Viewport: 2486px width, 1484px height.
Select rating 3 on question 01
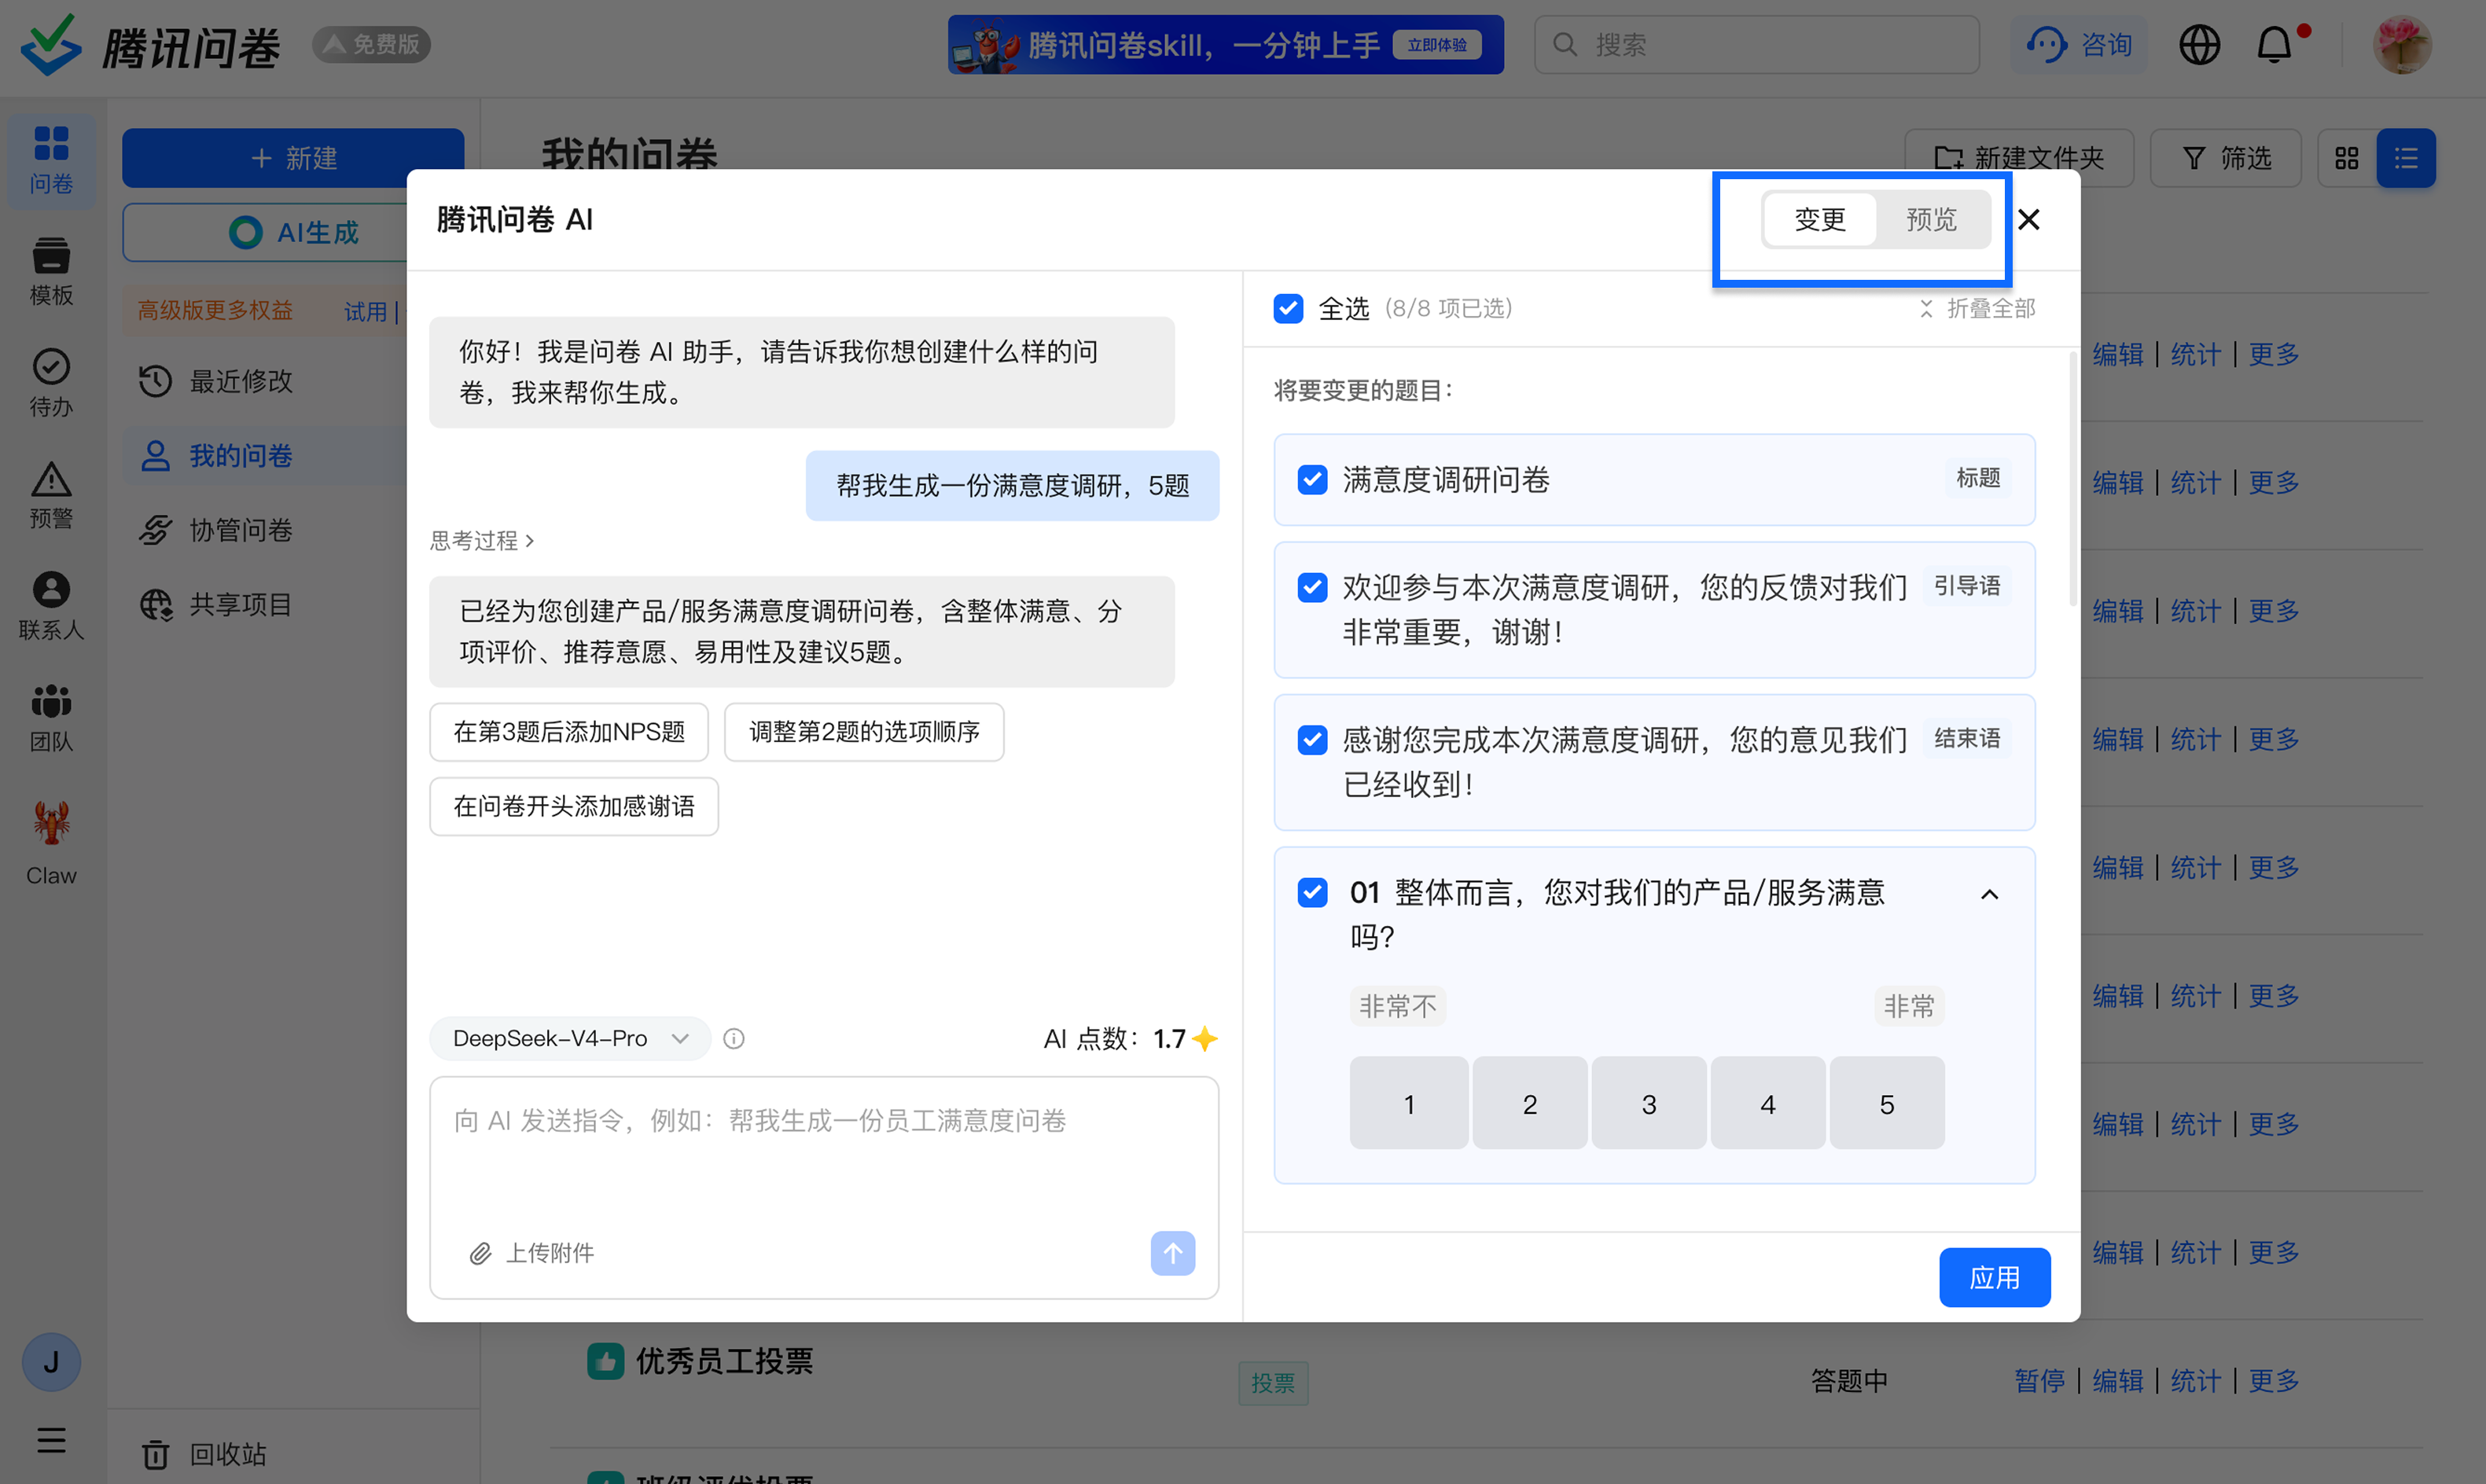point(1648,1103)
